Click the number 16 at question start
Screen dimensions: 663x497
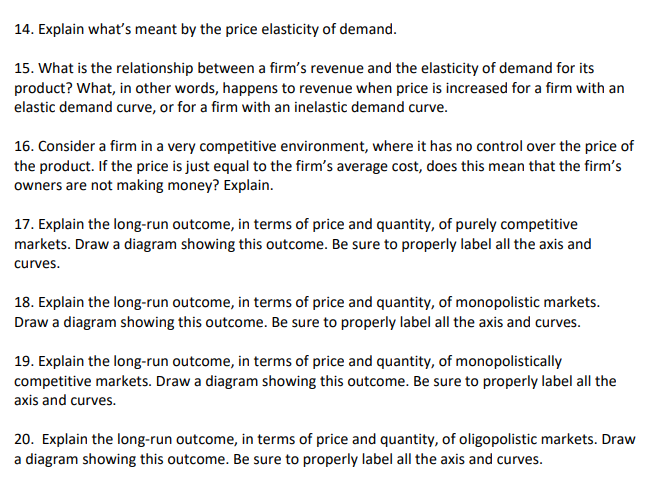coord(23,146)
